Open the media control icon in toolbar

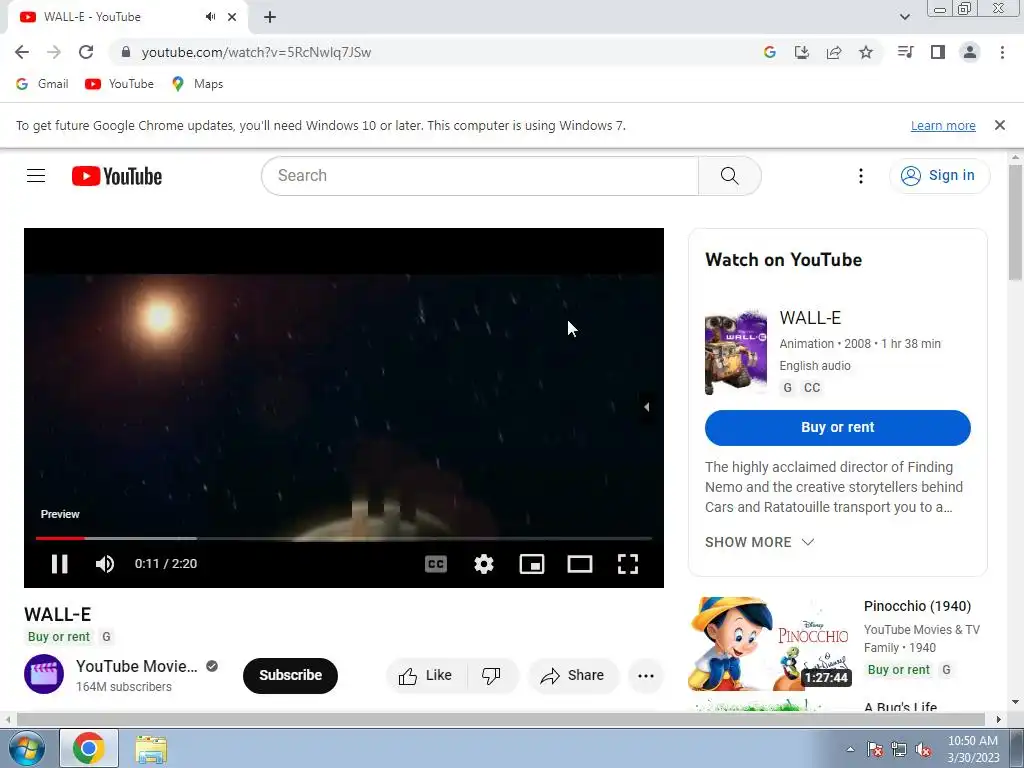pyautogui.click(x=906, y=52)
